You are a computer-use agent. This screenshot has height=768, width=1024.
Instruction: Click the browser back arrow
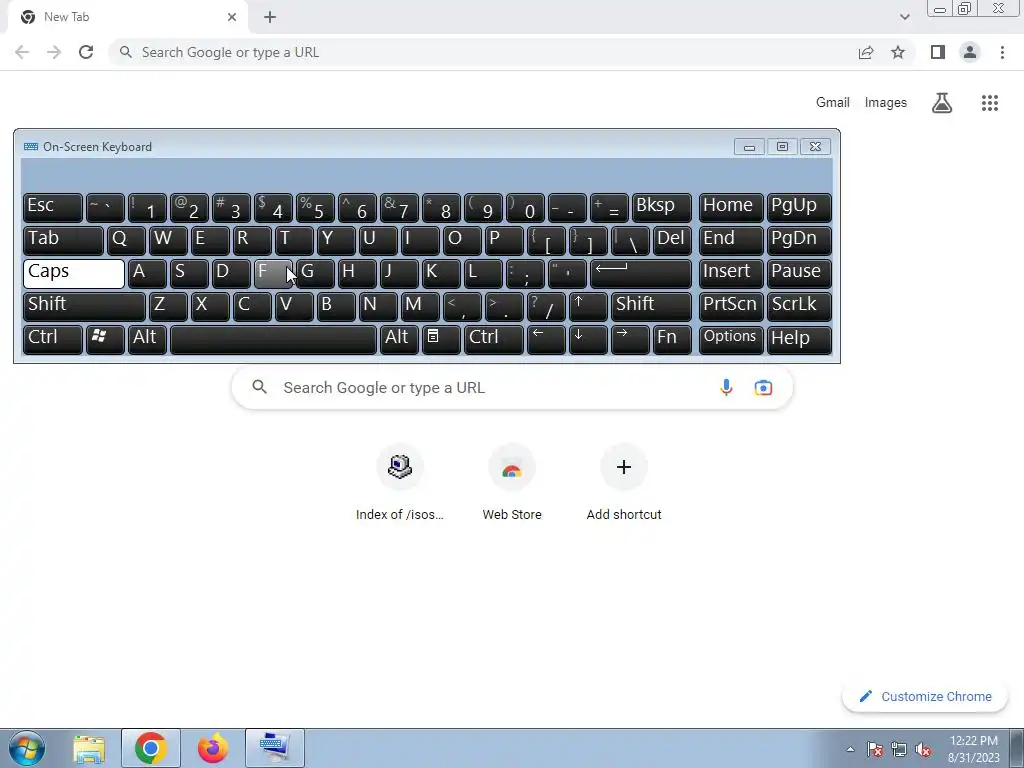coord(22,52)
